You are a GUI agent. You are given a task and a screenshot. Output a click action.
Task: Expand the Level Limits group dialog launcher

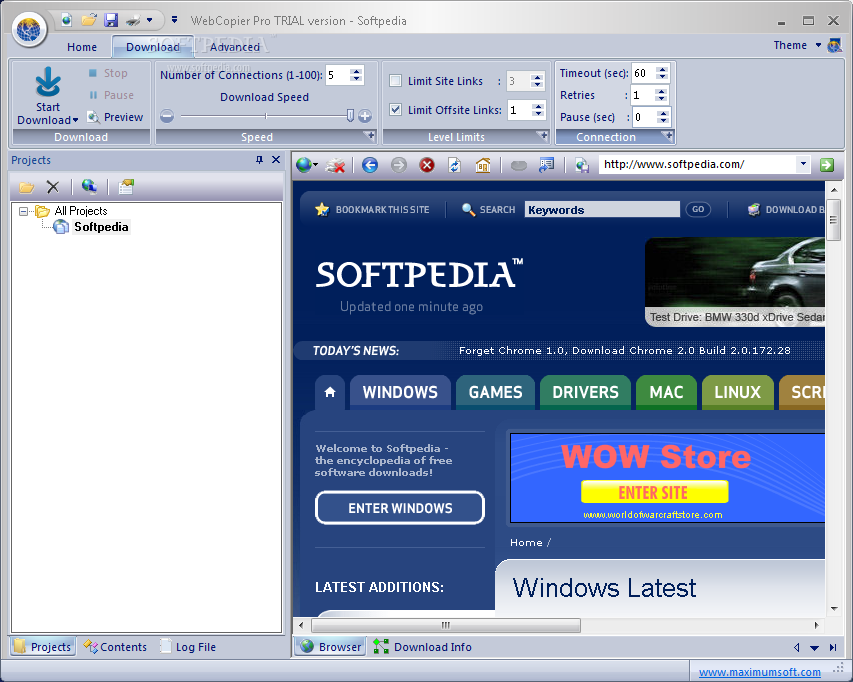pos(543,135)
